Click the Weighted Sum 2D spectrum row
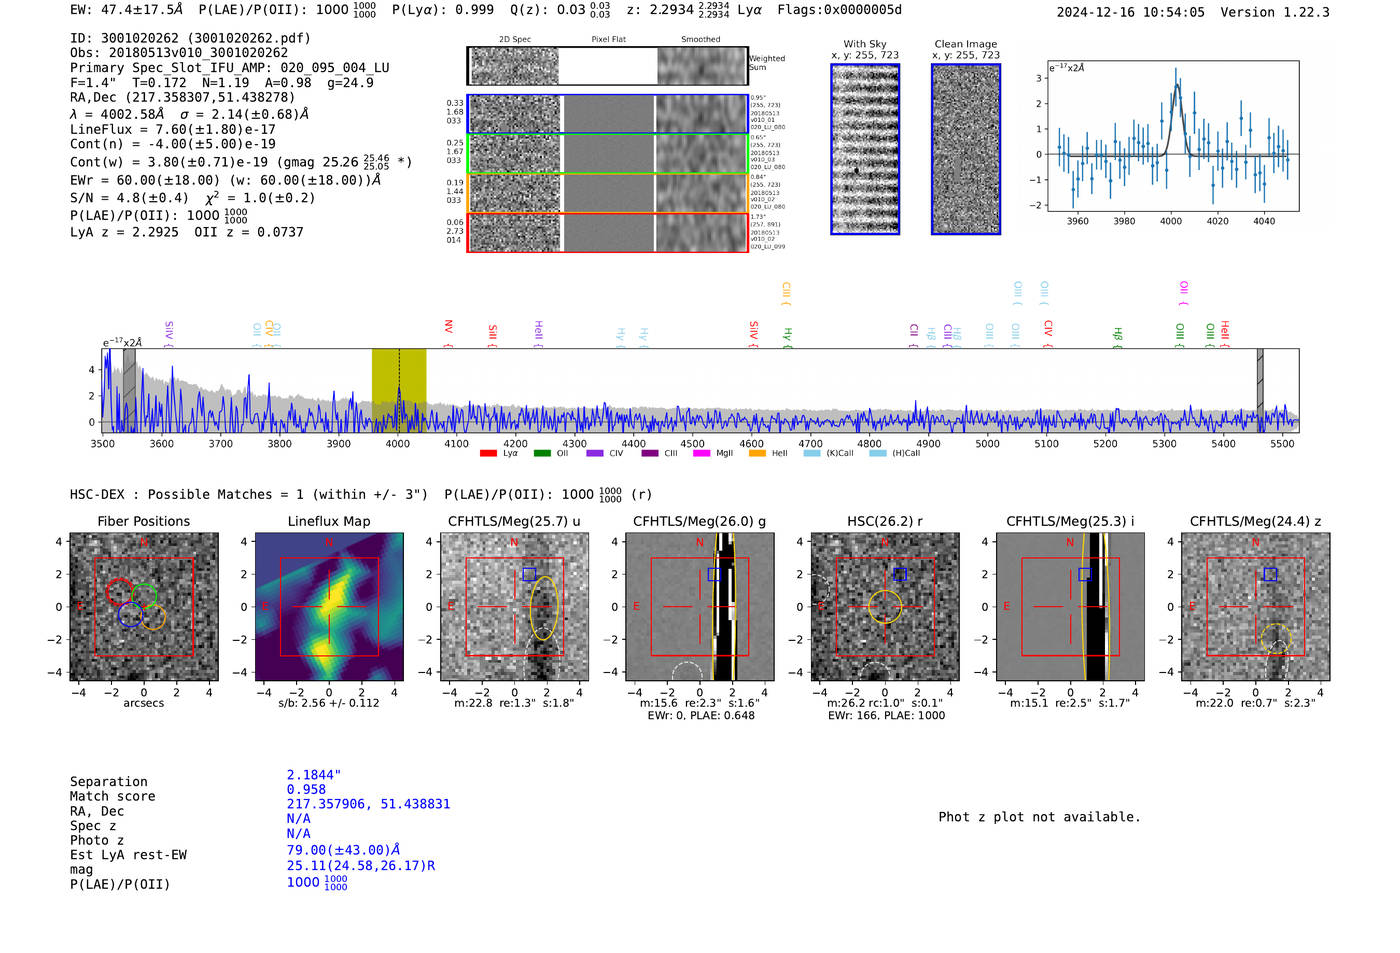The width and height of the screenshot is (1400, 953). point(607,66)
